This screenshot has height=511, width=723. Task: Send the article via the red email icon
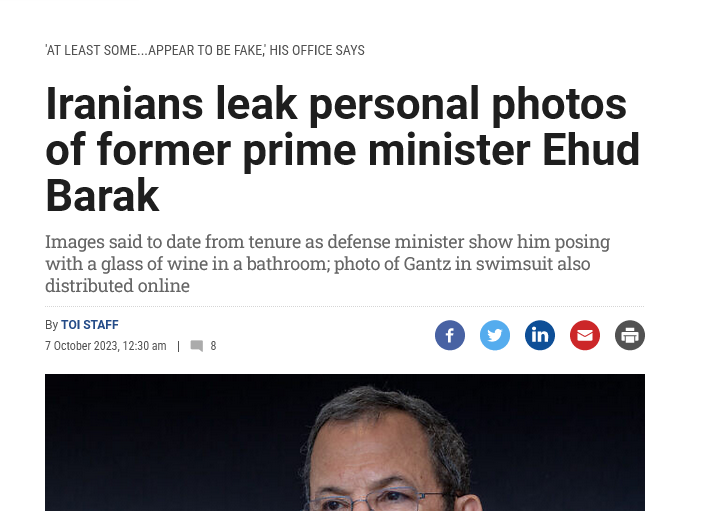(585, 335)
